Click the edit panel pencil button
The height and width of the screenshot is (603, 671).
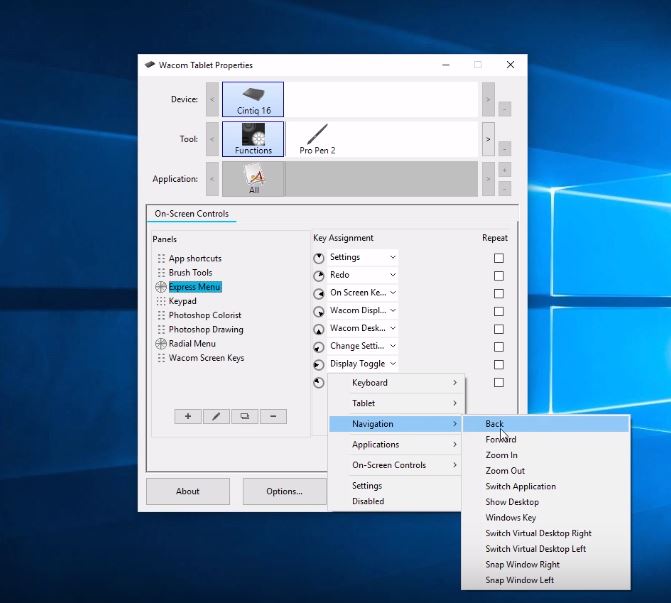tap(216, 416)
